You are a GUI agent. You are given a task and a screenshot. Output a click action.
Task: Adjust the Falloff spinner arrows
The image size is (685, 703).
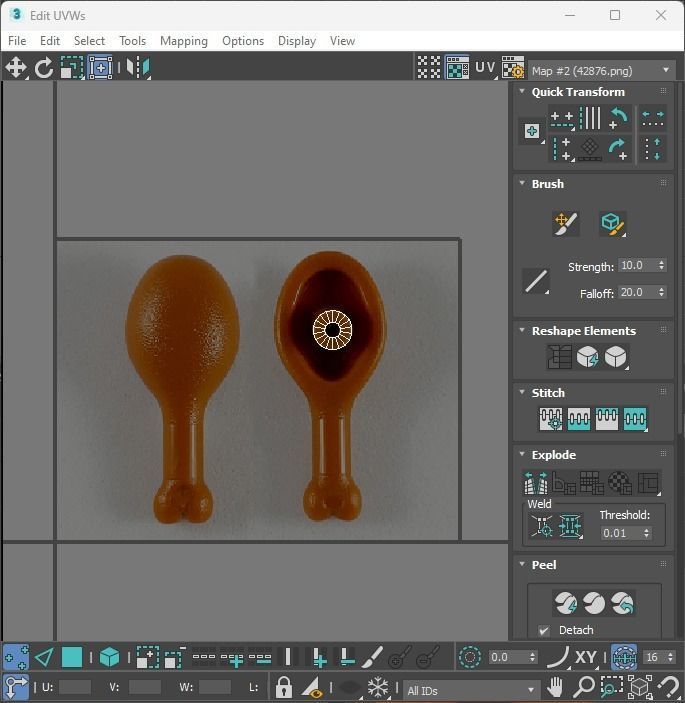[662, 292]
